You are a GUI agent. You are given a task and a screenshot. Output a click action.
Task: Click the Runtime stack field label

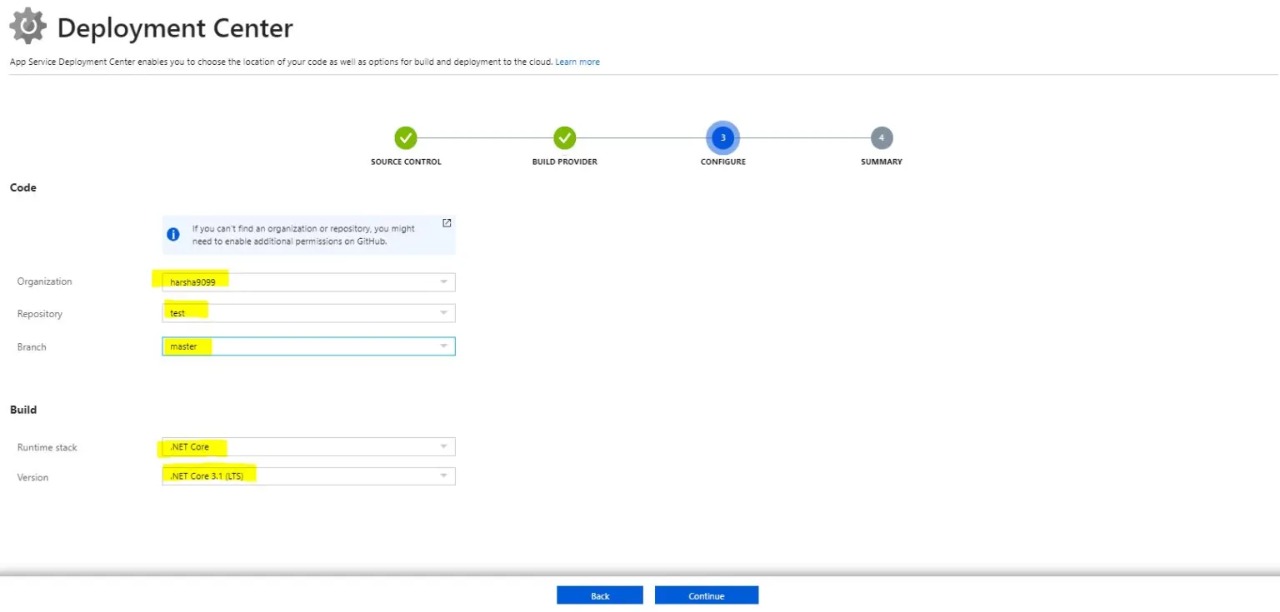(x=47, y=447)
